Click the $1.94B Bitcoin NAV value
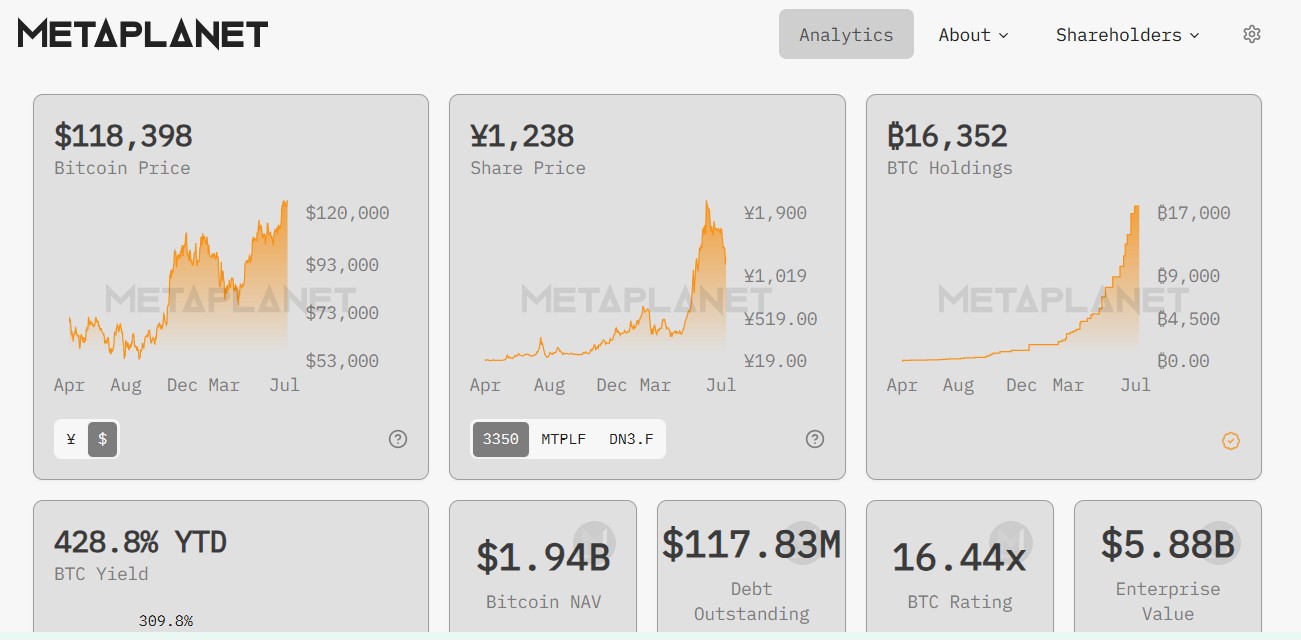 tap(543, 557)
